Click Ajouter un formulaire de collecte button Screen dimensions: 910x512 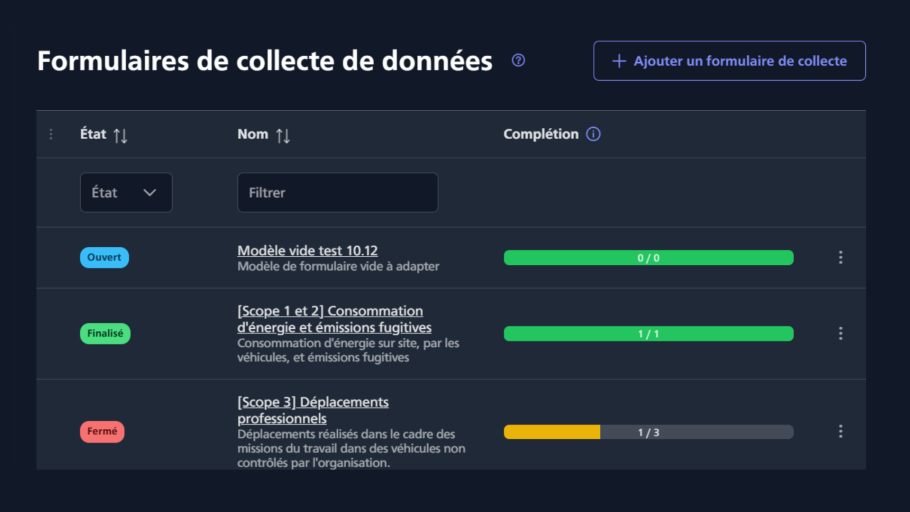click(x=729, y=61)
